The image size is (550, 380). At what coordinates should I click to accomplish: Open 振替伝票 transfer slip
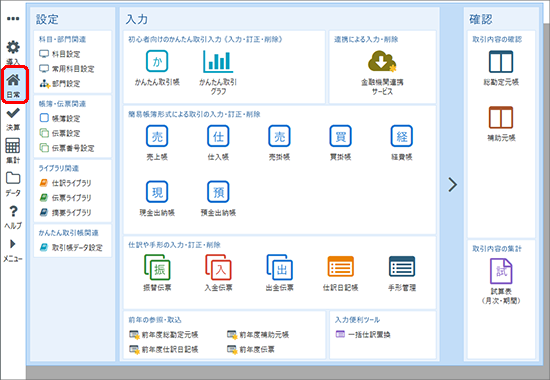[x=157, y=267]
